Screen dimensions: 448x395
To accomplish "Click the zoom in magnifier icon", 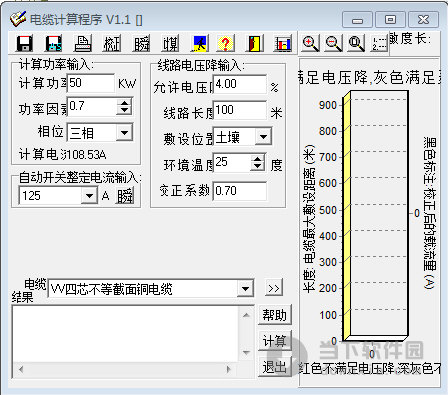I will tap(310, 43).
